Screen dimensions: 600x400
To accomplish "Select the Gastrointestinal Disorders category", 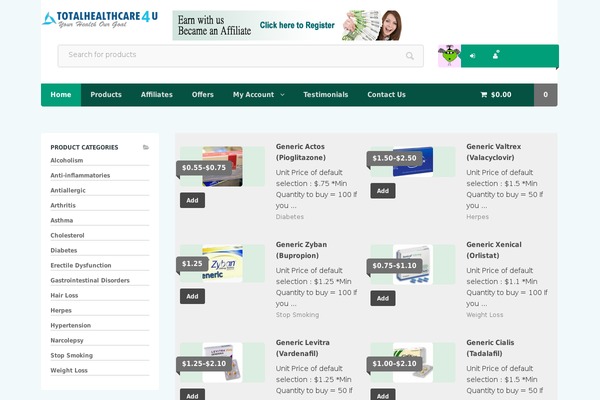I will tap(90, 280).
